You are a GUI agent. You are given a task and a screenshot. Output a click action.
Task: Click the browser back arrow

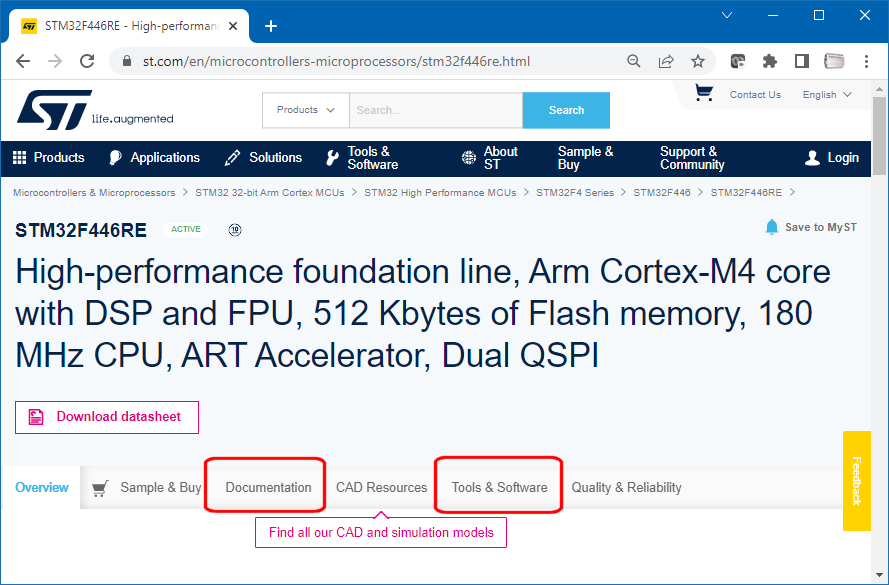coord(23,61)
